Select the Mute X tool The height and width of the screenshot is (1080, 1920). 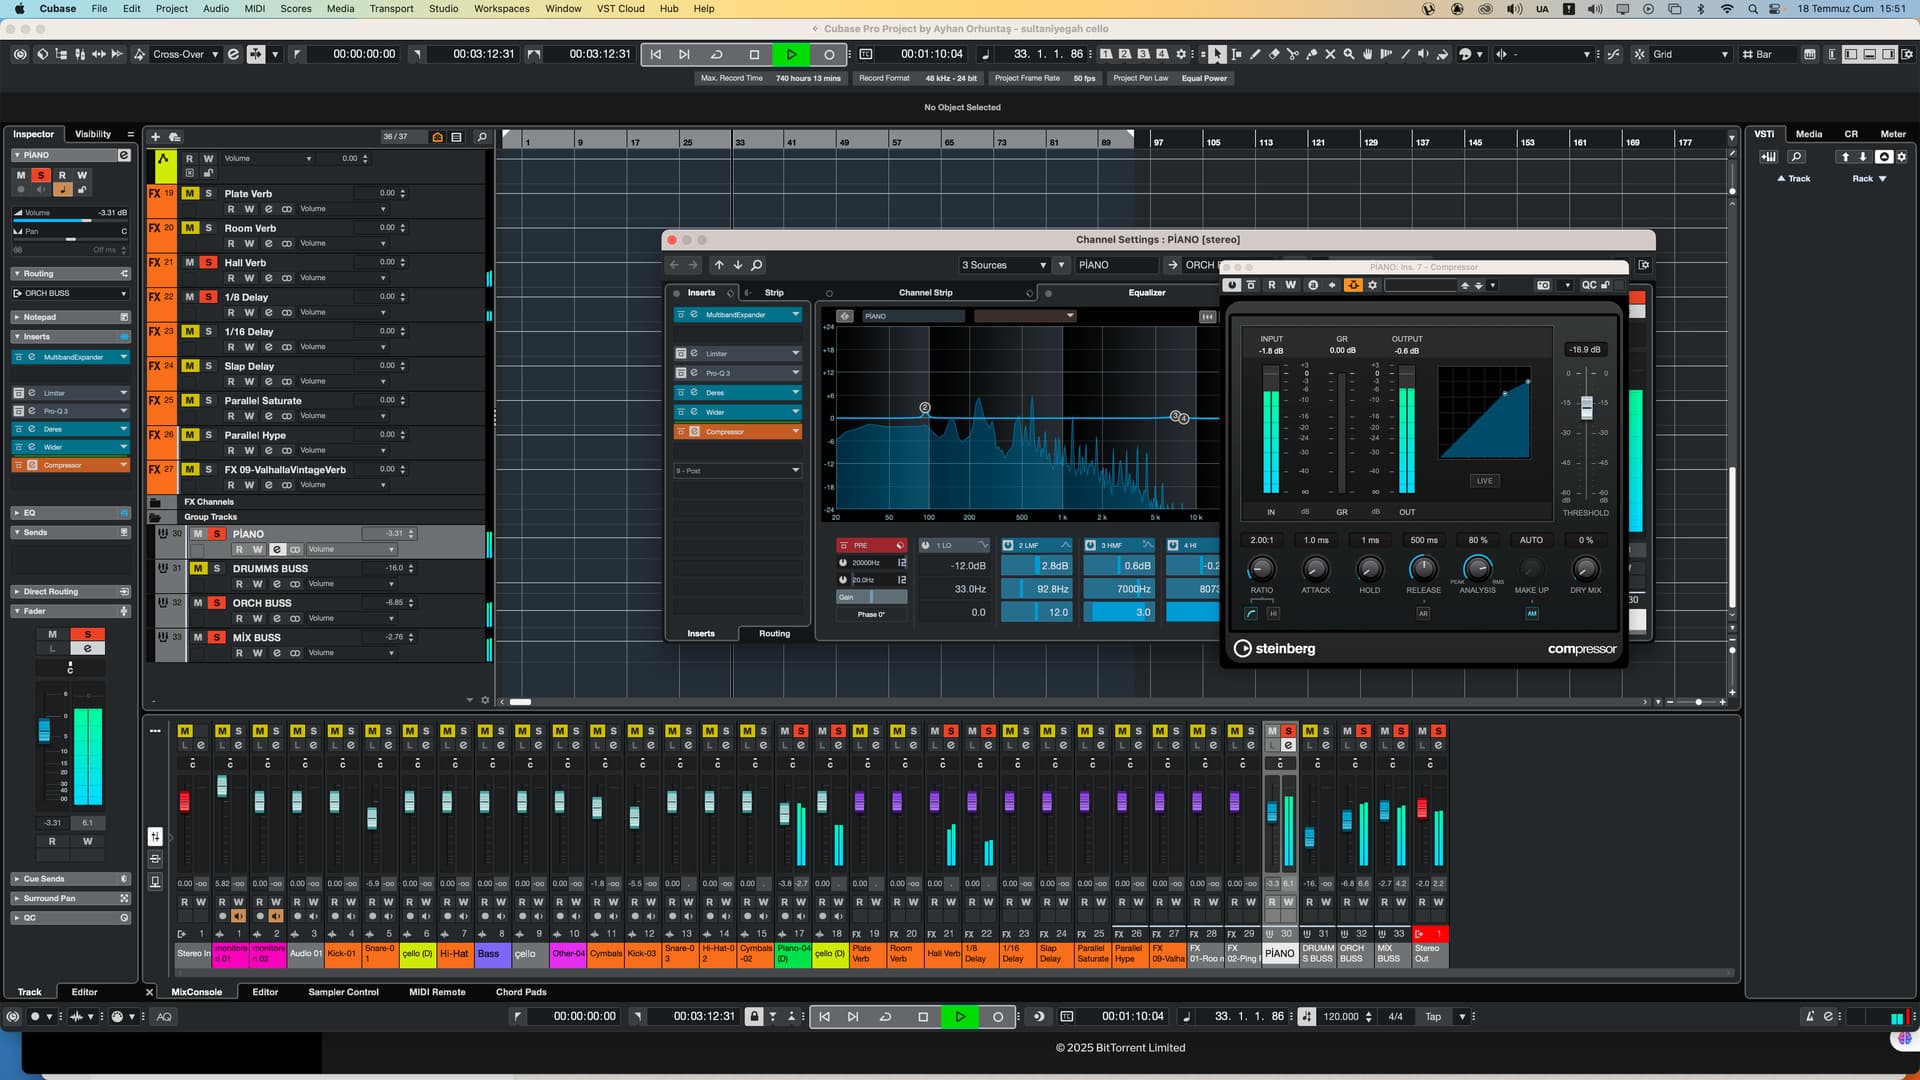[1330, 54]
